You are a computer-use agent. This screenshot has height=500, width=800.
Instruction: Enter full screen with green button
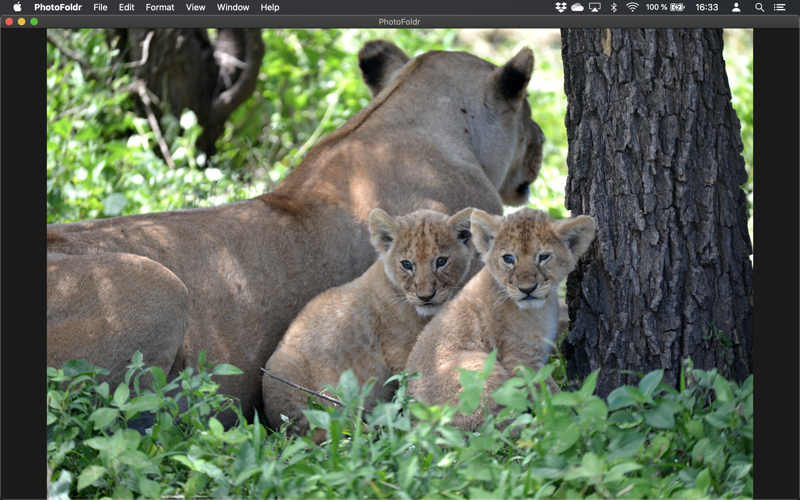coord(34,21)
